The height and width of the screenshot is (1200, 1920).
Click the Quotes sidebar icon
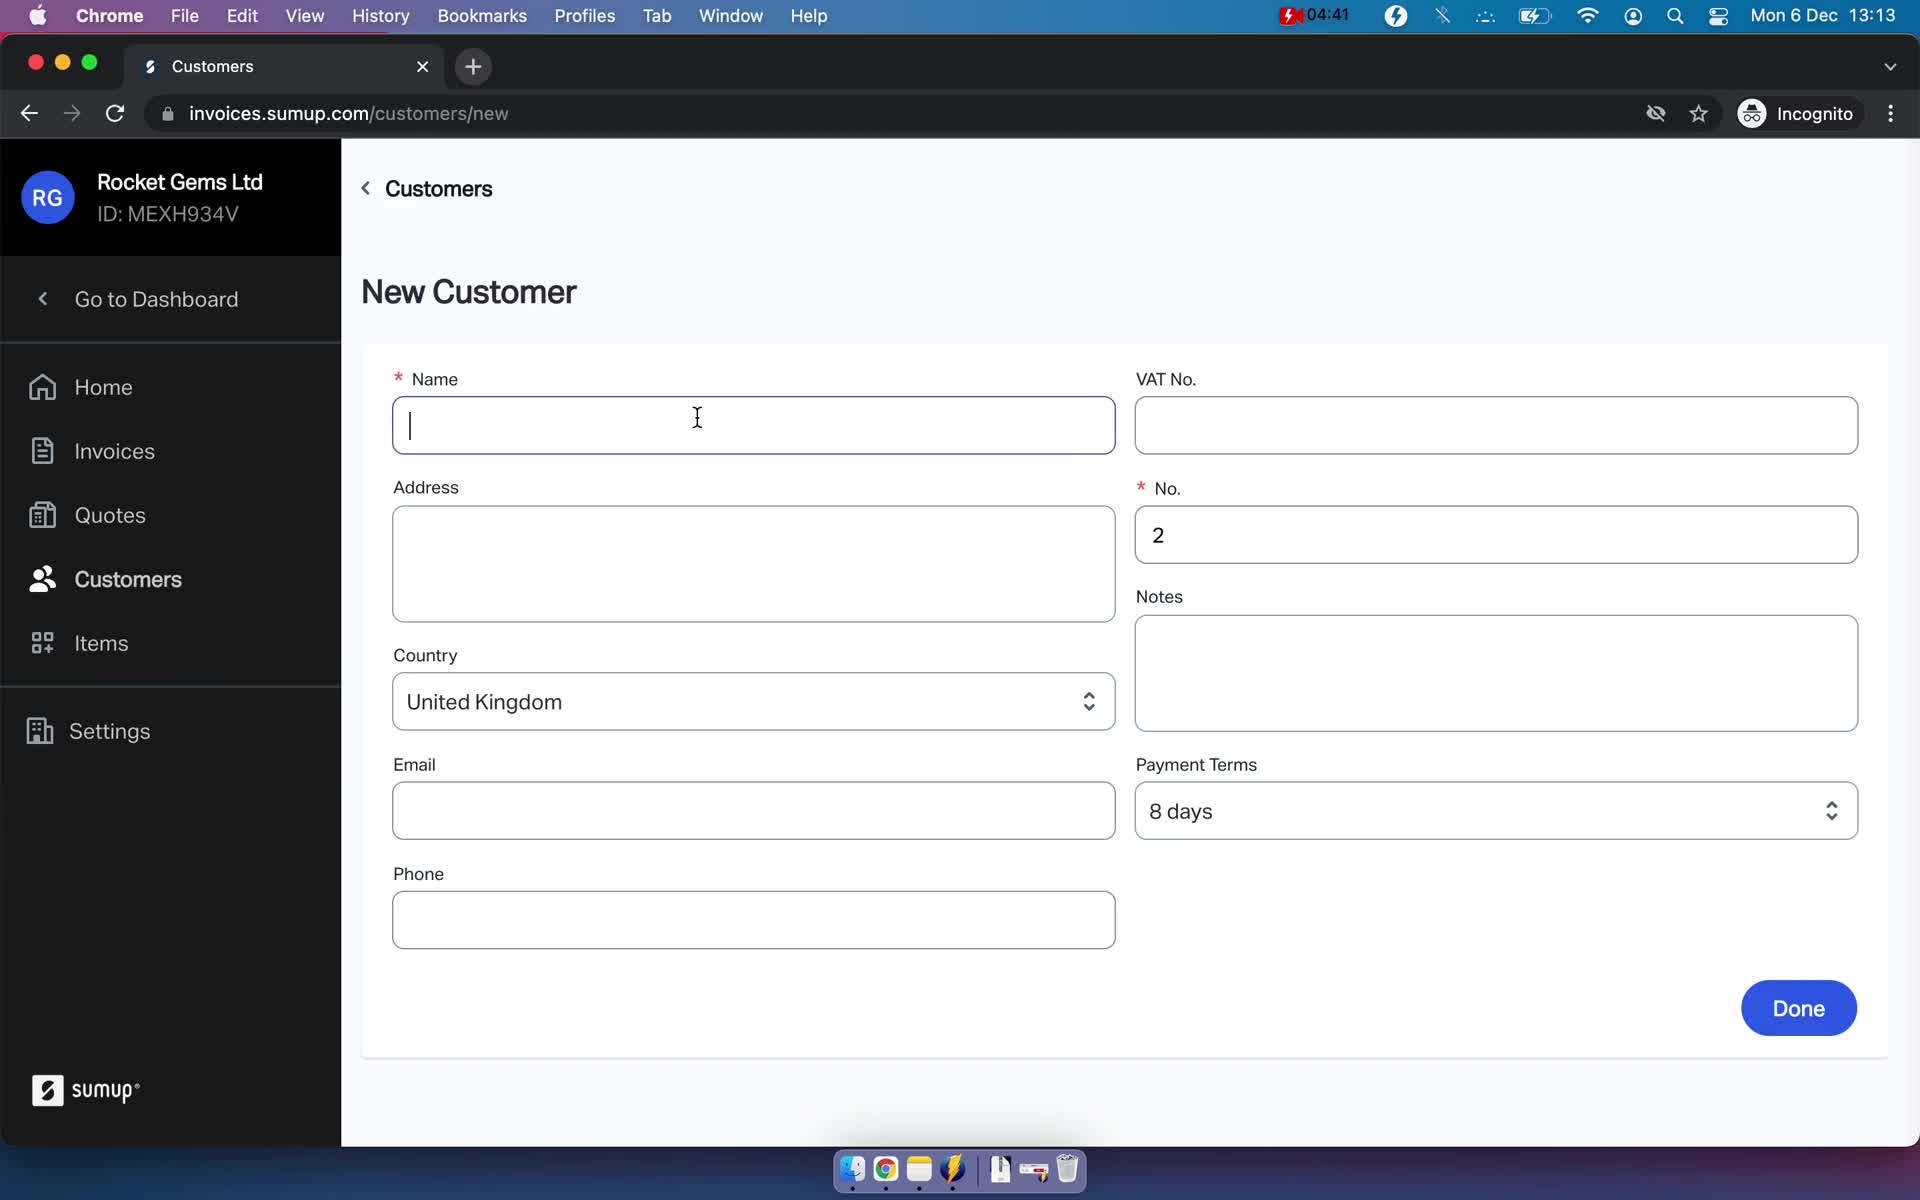[40, 514]
